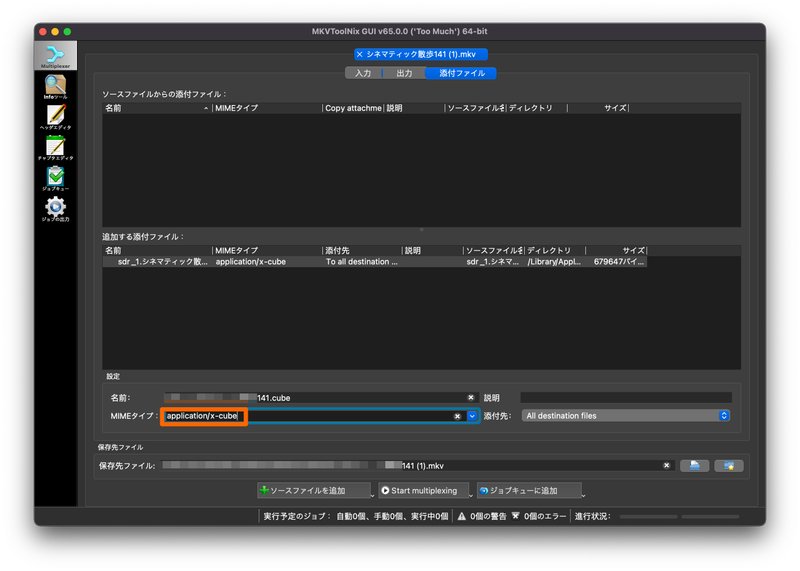
Task: Click ジョブキューに追加 button
Action: click(x=528, y=490)
